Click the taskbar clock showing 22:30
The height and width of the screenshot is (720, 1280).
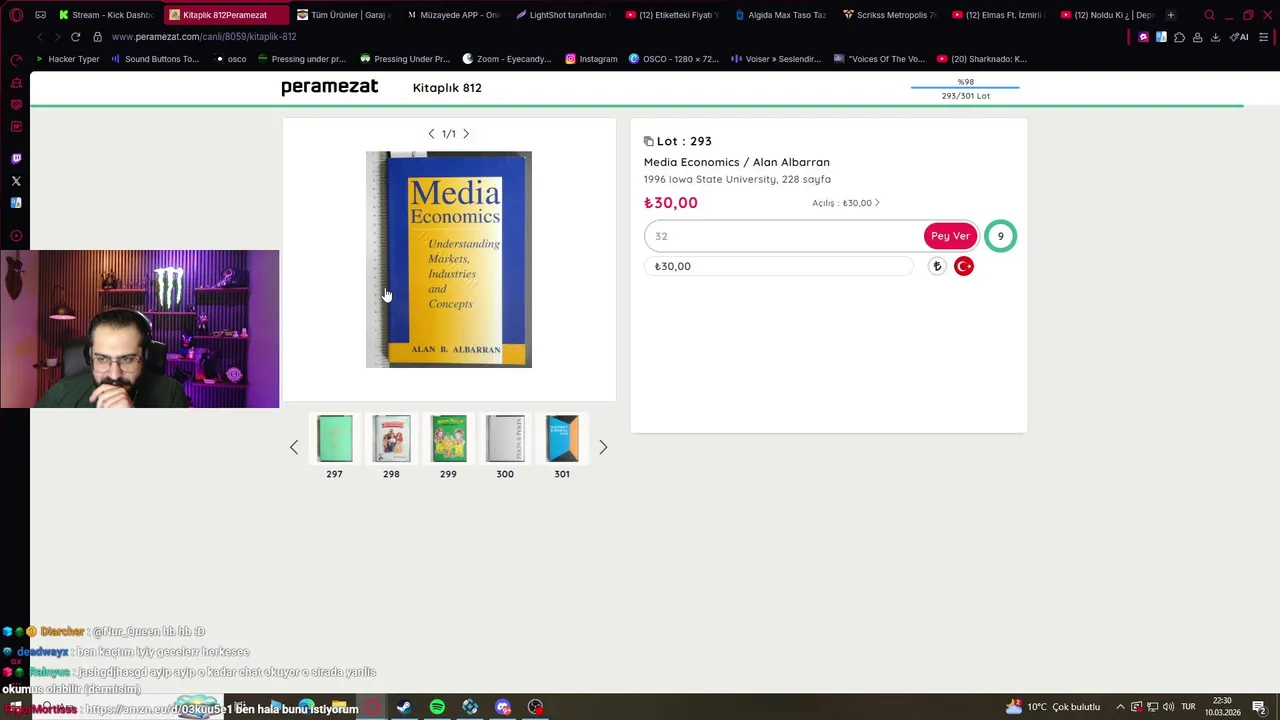pos(1222,707)
